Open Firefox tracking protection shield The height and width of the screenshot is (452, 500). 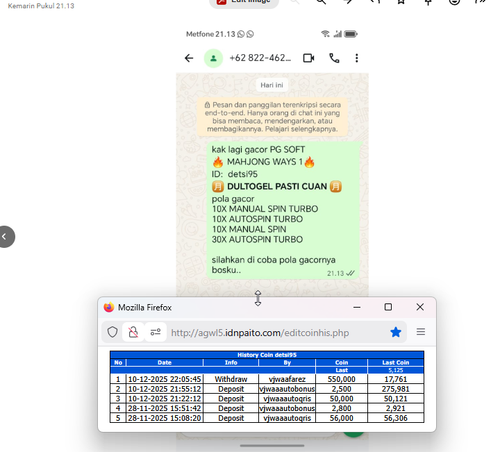[x=112, y=332]
